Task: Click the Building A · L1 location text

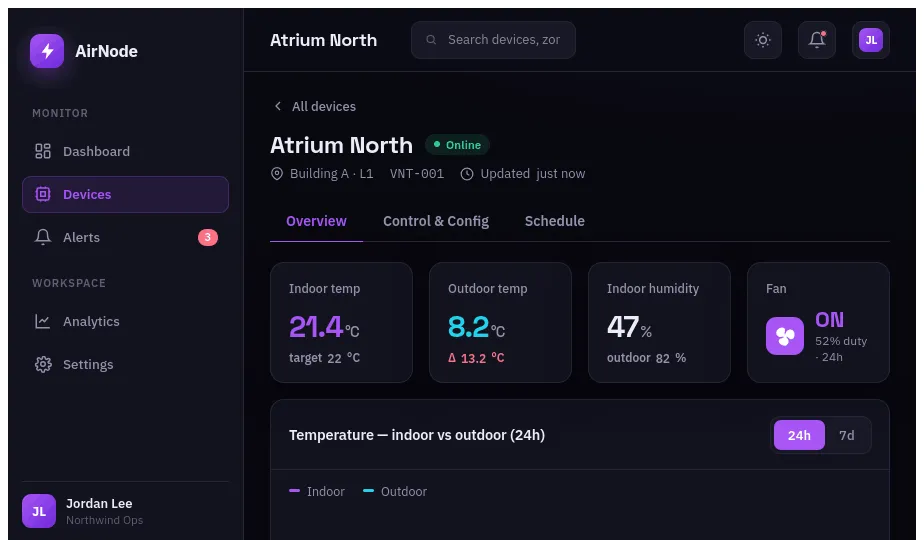Action: point(331,174)
